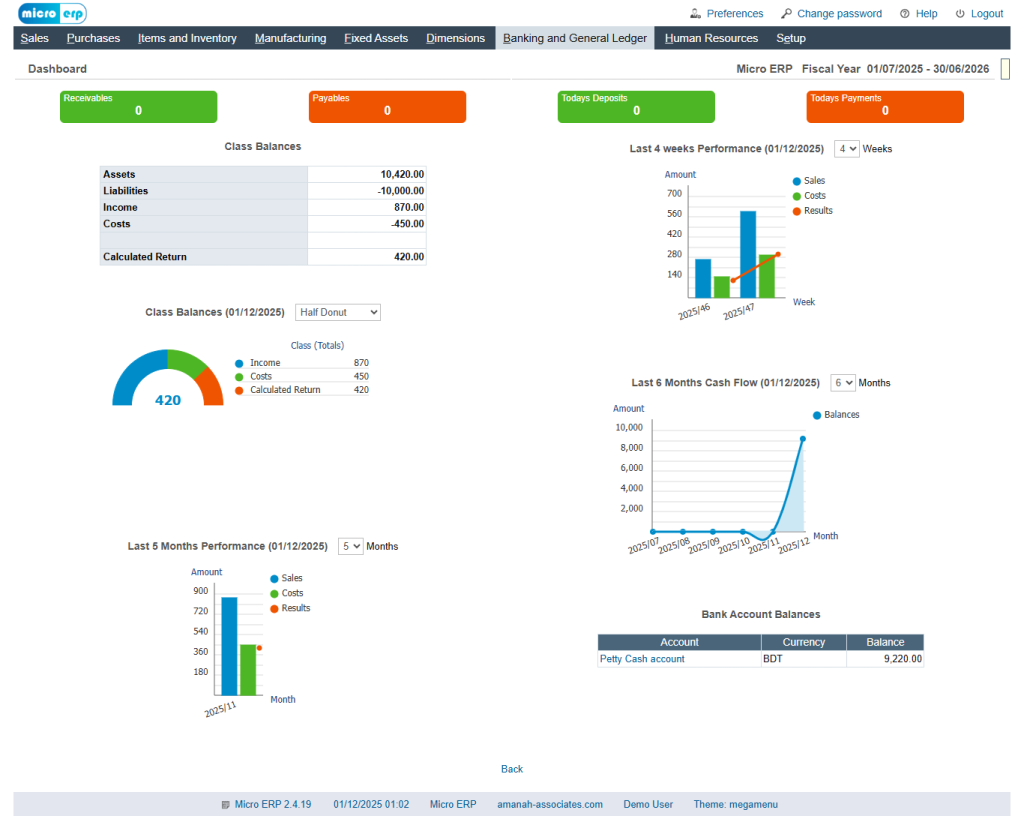Toggle Costs series in monthly performance legend

(274, 593)
